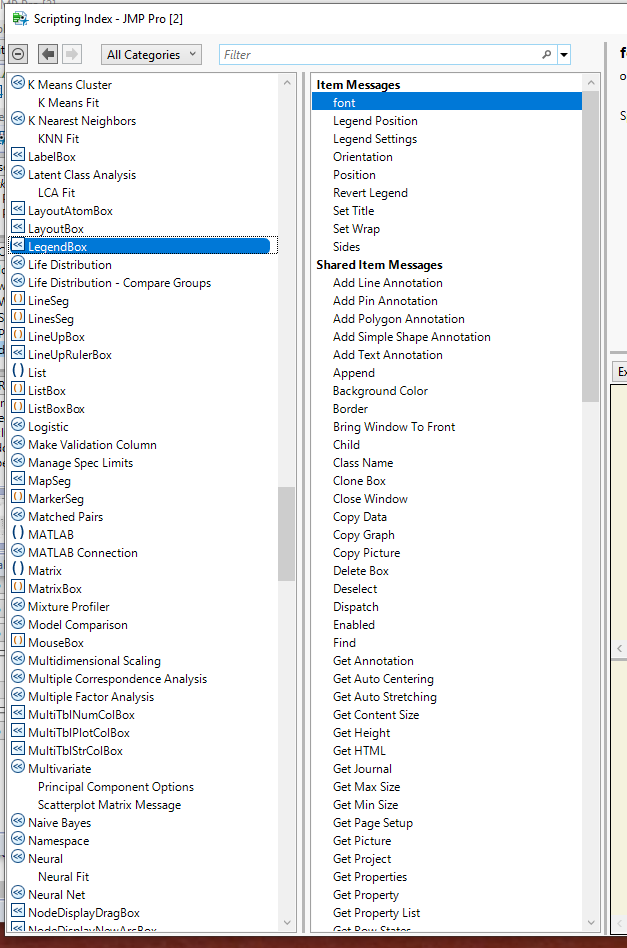Select Delete Box message
Screen dimensions: 627x948
point(360,570)
